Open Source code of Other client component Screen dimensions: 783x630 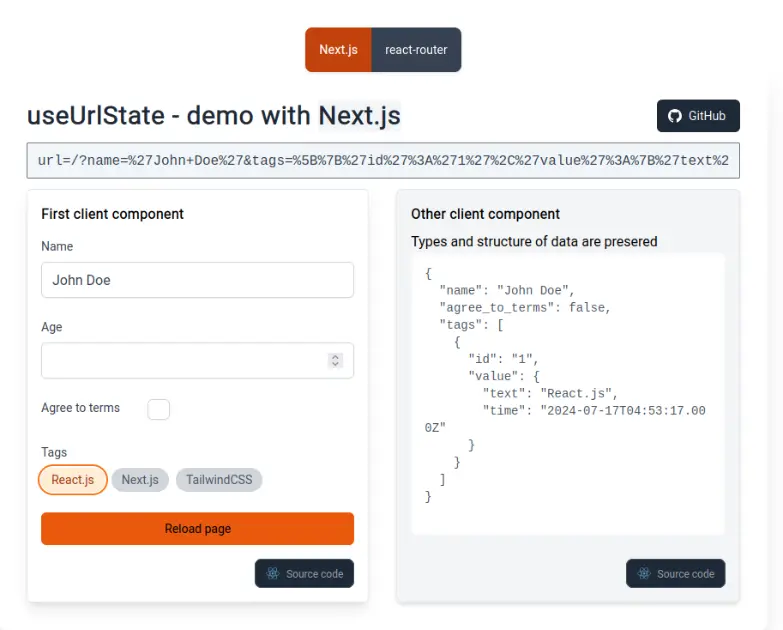(x=675, y=574)
